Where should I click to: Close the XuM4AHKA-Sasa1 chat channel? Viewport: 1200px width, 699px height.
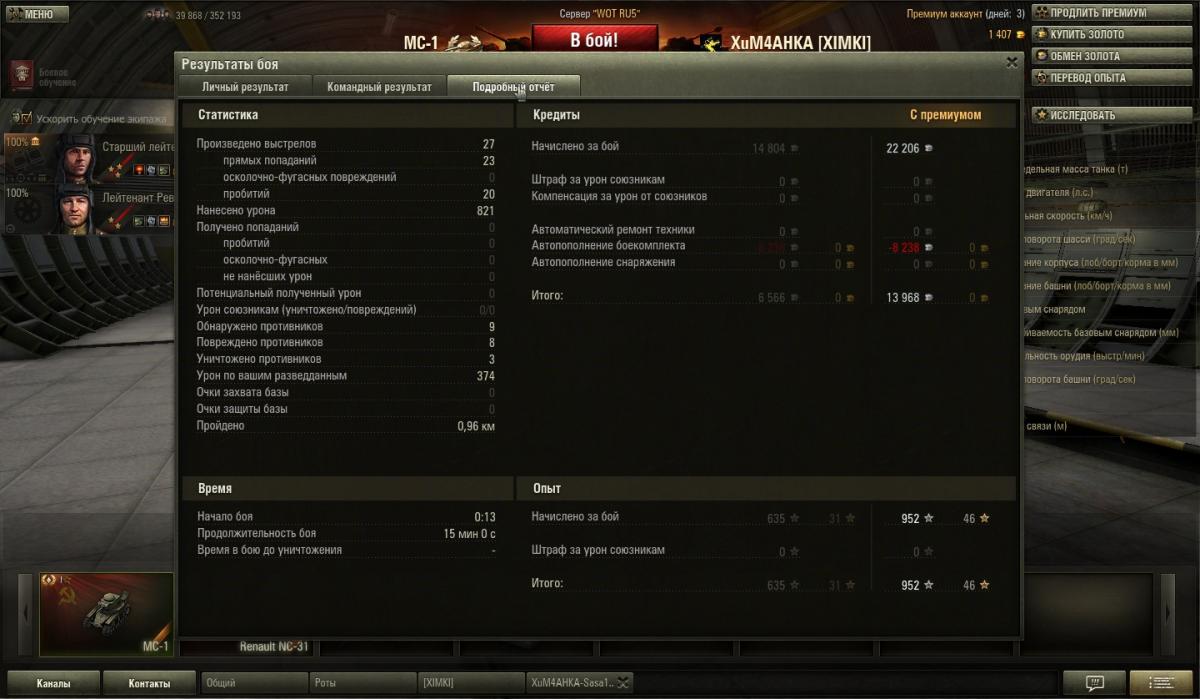click(x=622, y=683)
